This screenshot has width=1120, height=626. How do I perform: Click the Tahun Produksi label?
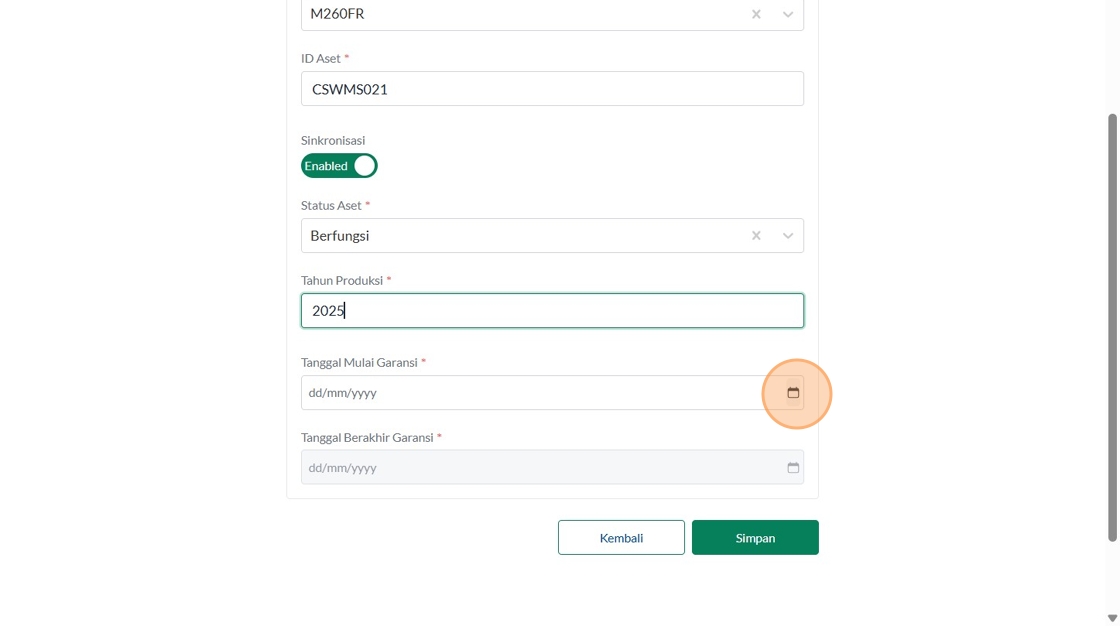pos(342,281)
